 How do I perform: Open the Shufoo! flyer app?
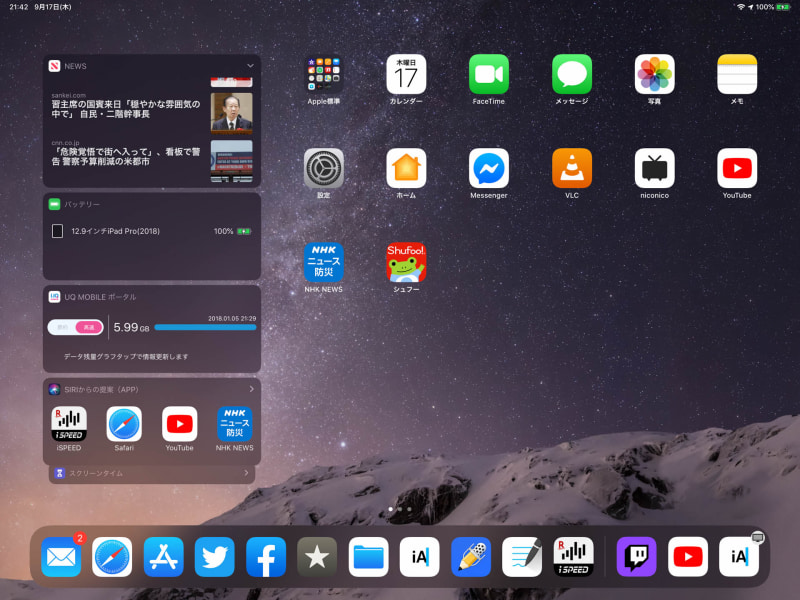pos(405,259)
